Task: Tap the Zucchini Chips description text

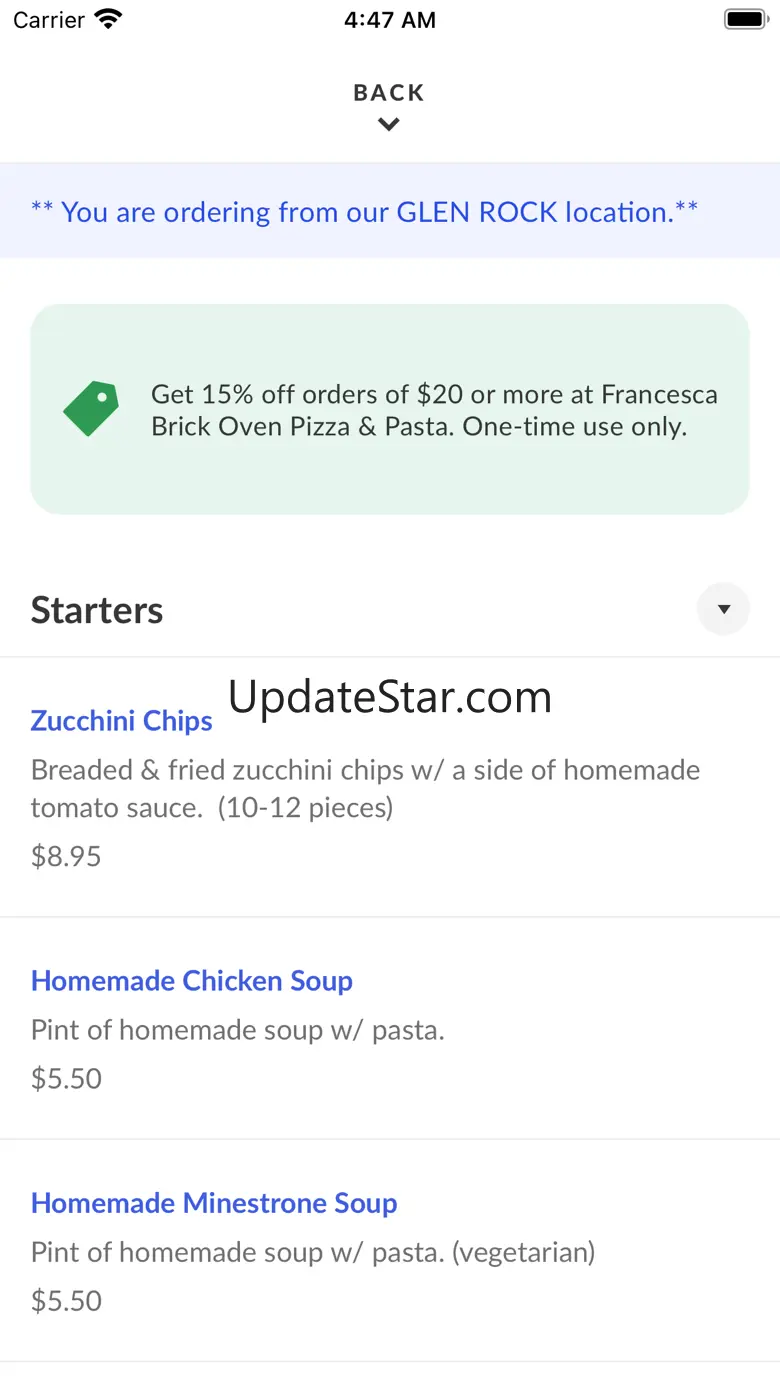Action: pyautogui.click(x=365, y=788)
